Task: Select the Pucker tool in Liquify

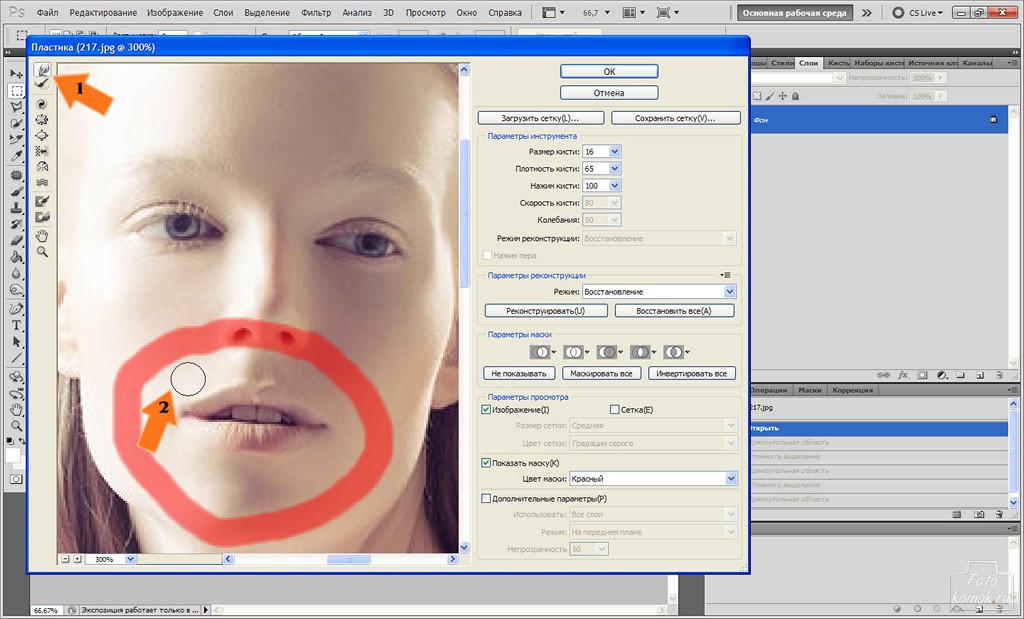Action: coord(42,119)
